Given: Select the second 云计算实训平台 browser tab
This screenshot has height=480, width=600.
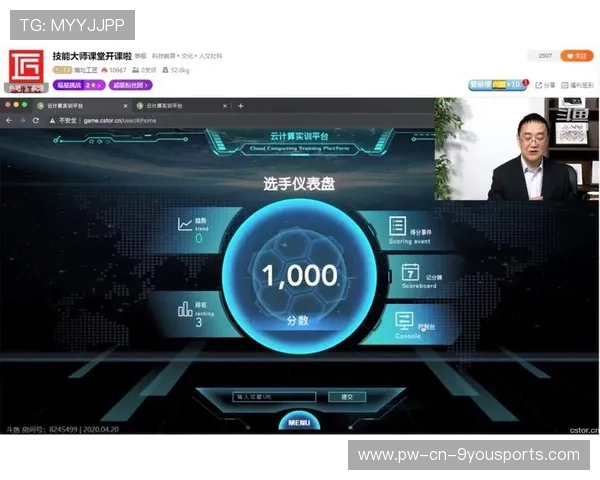Looking at the screenshot, I should point(182,106).
